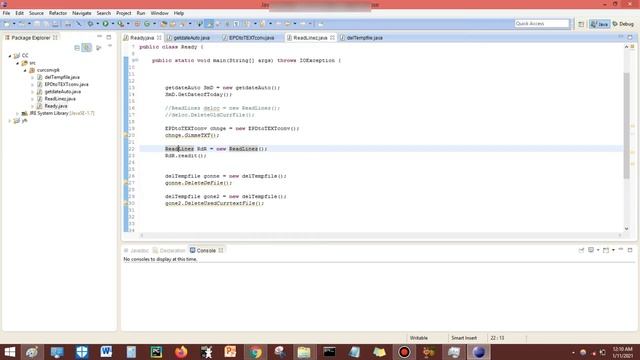
Task: Open the Navigate menu
Action: click(x=82, y=13)
